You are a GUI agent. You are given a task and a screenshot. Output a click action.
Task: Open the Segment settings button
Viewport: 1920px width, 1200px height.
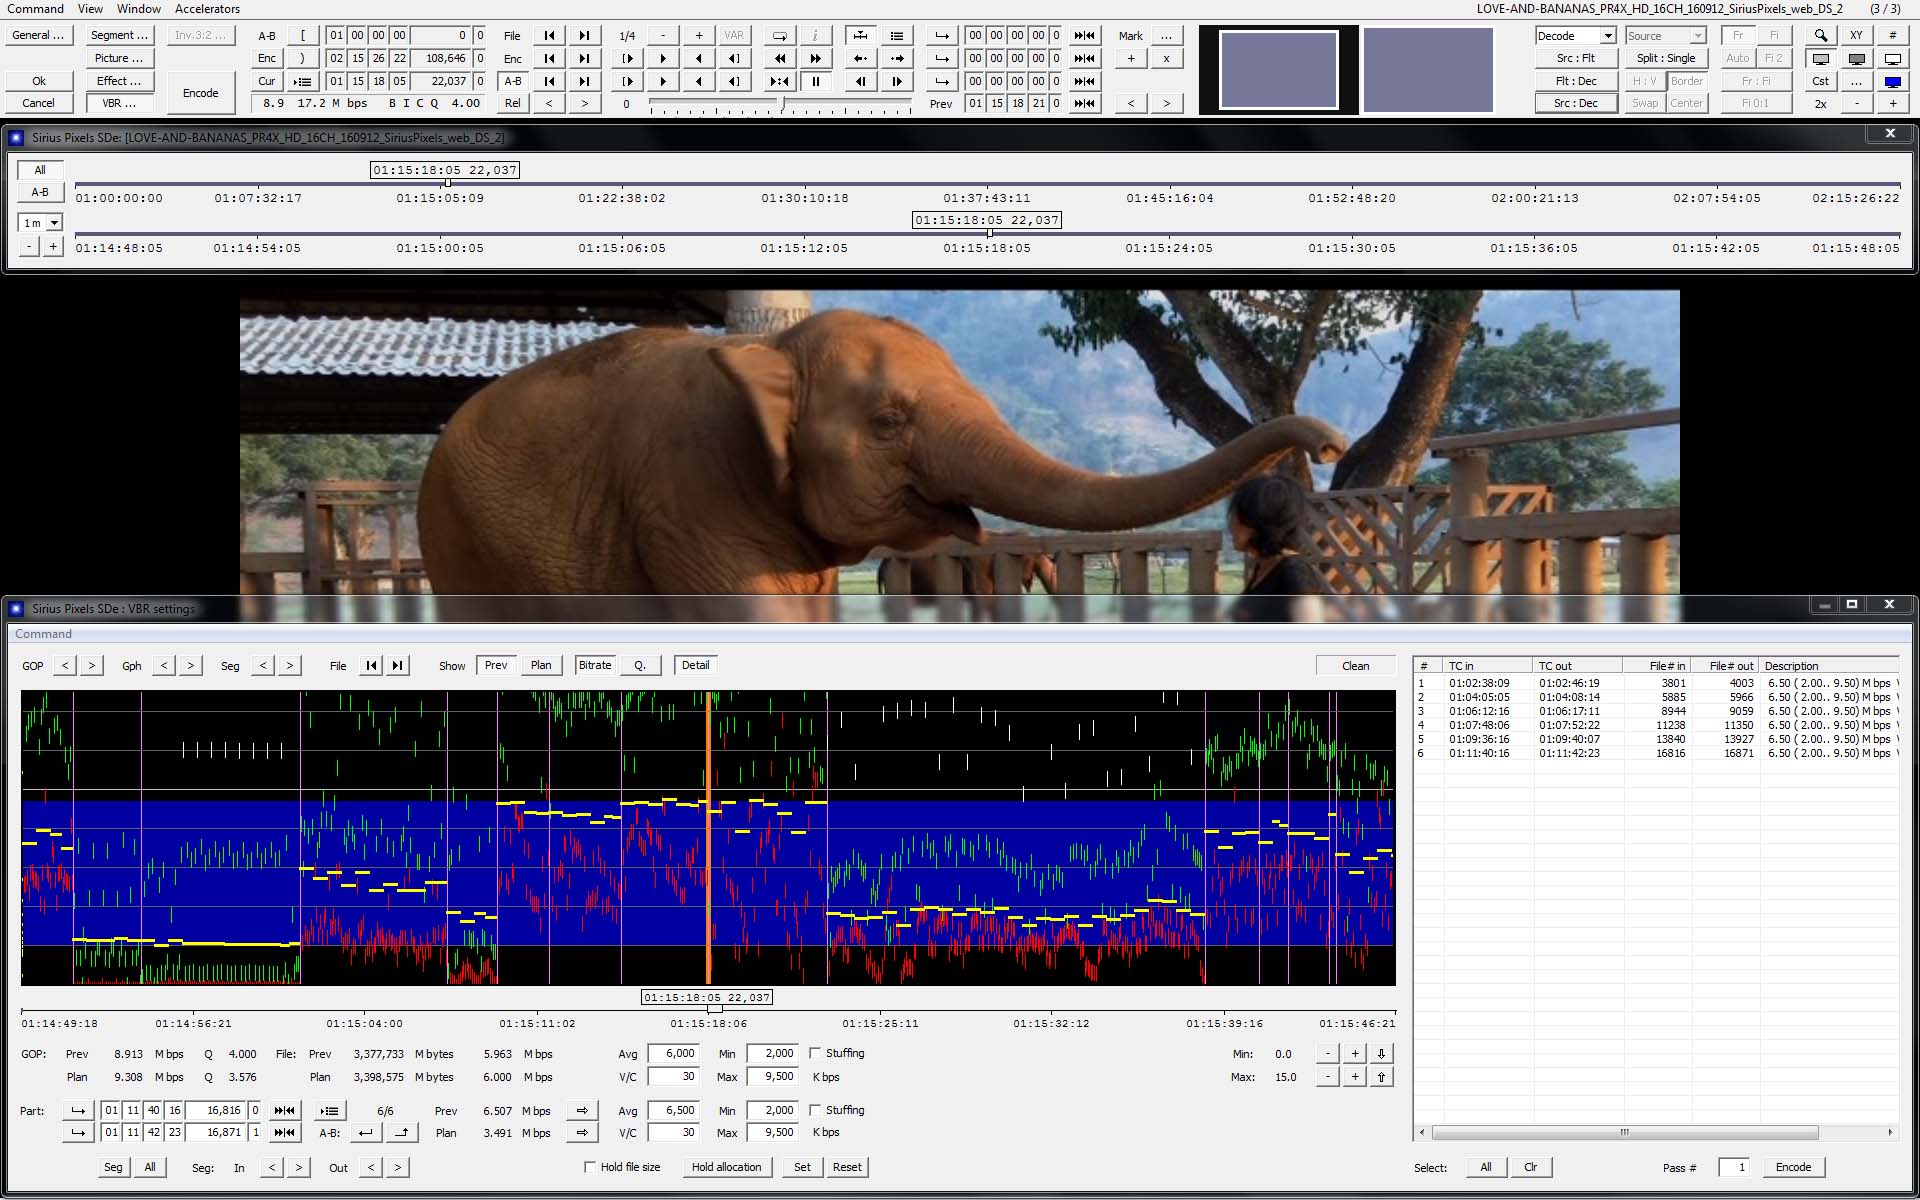coord(119,35)
